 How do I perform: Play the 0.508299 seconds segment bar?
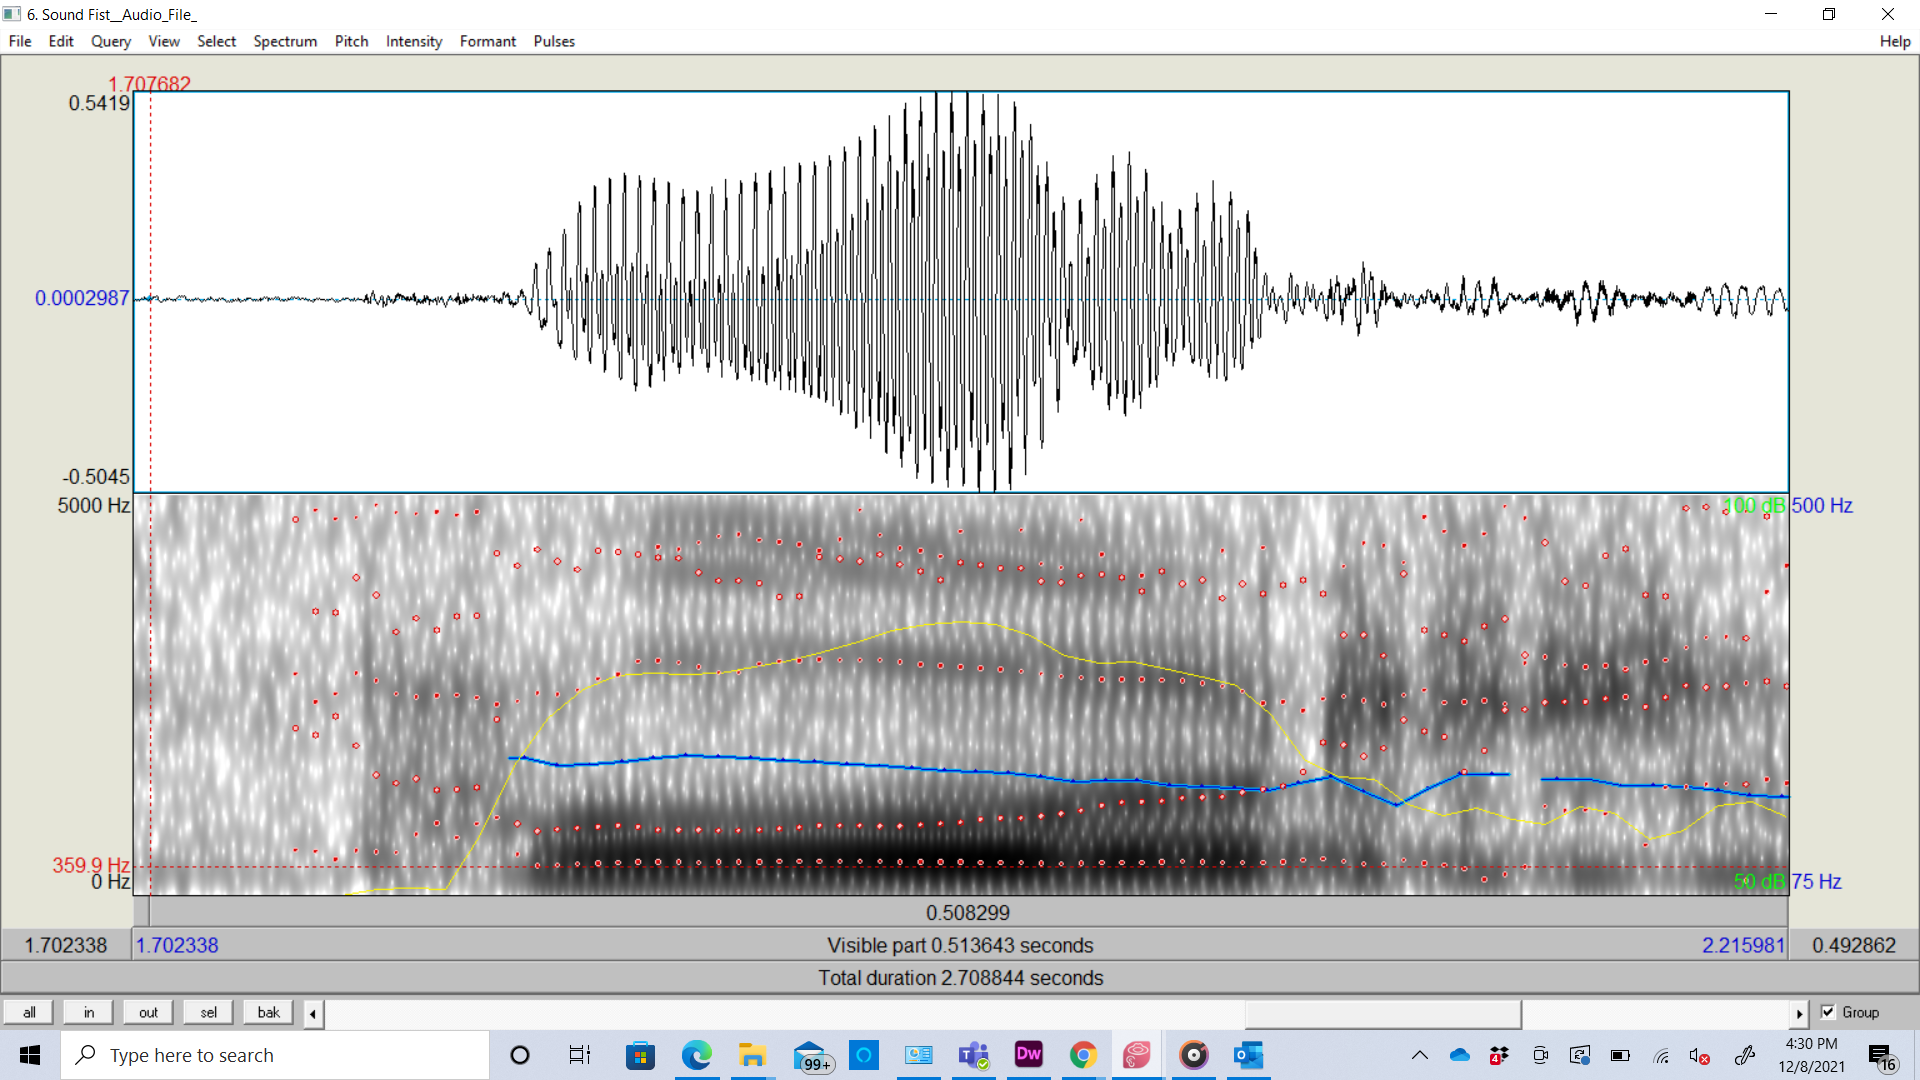(968, 912)
